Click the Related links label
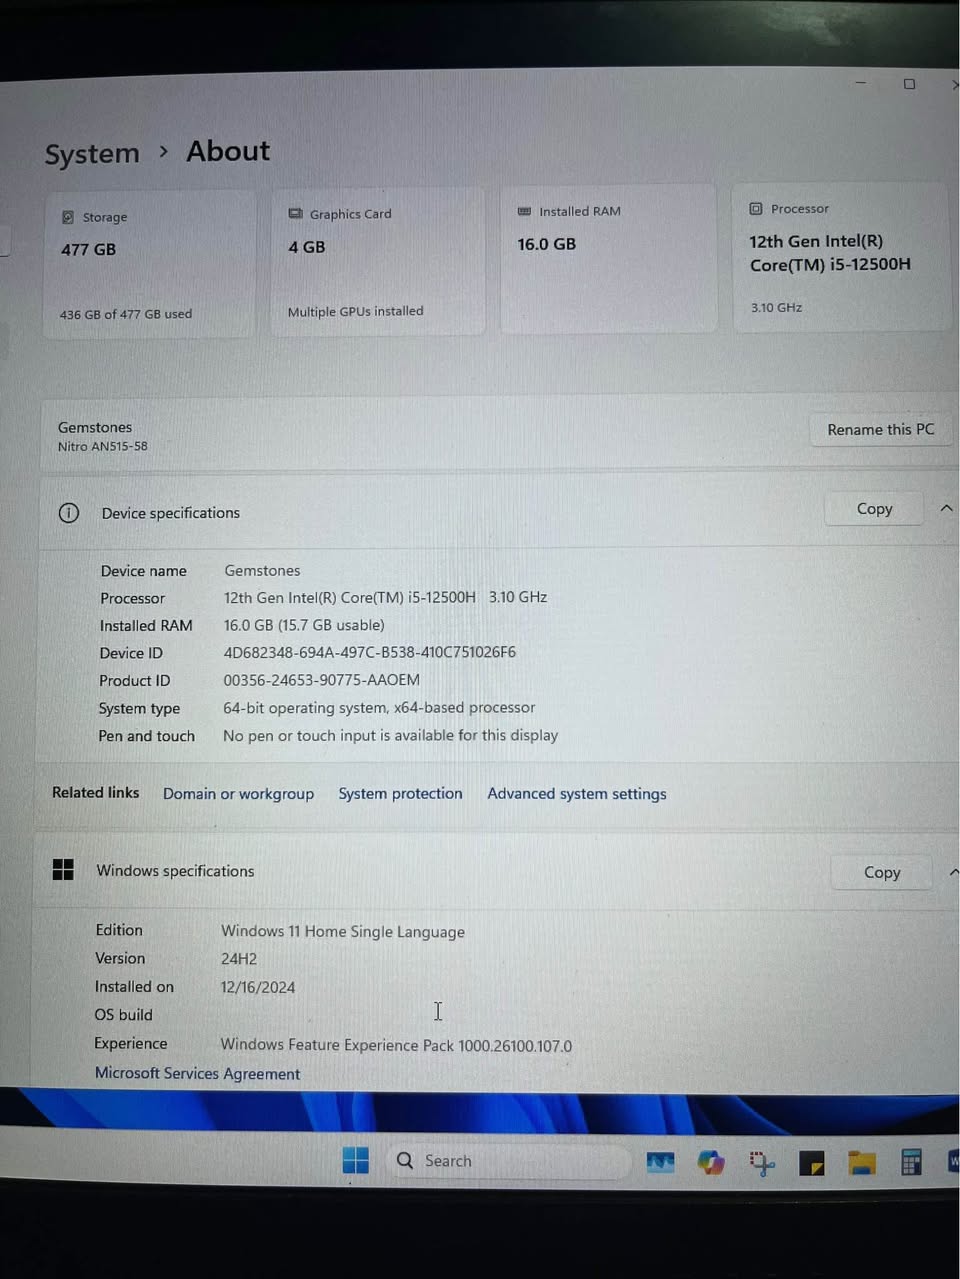960x1279 pixels. (x=95, y=792)
